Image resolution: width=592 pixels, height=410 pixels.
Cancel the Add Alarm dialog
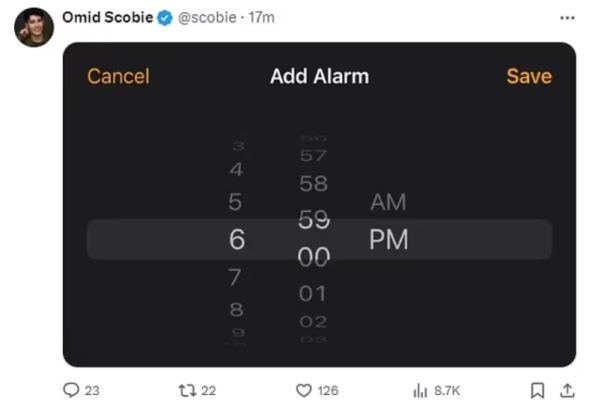(x=119, y=76)
